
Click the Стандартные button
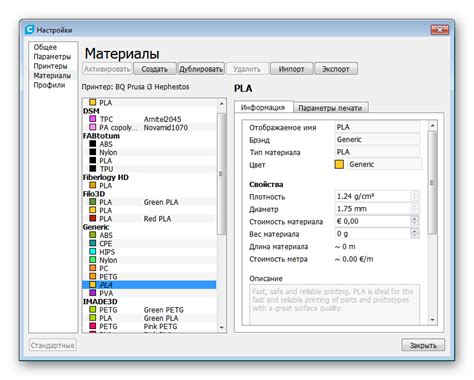coord(52,345)
